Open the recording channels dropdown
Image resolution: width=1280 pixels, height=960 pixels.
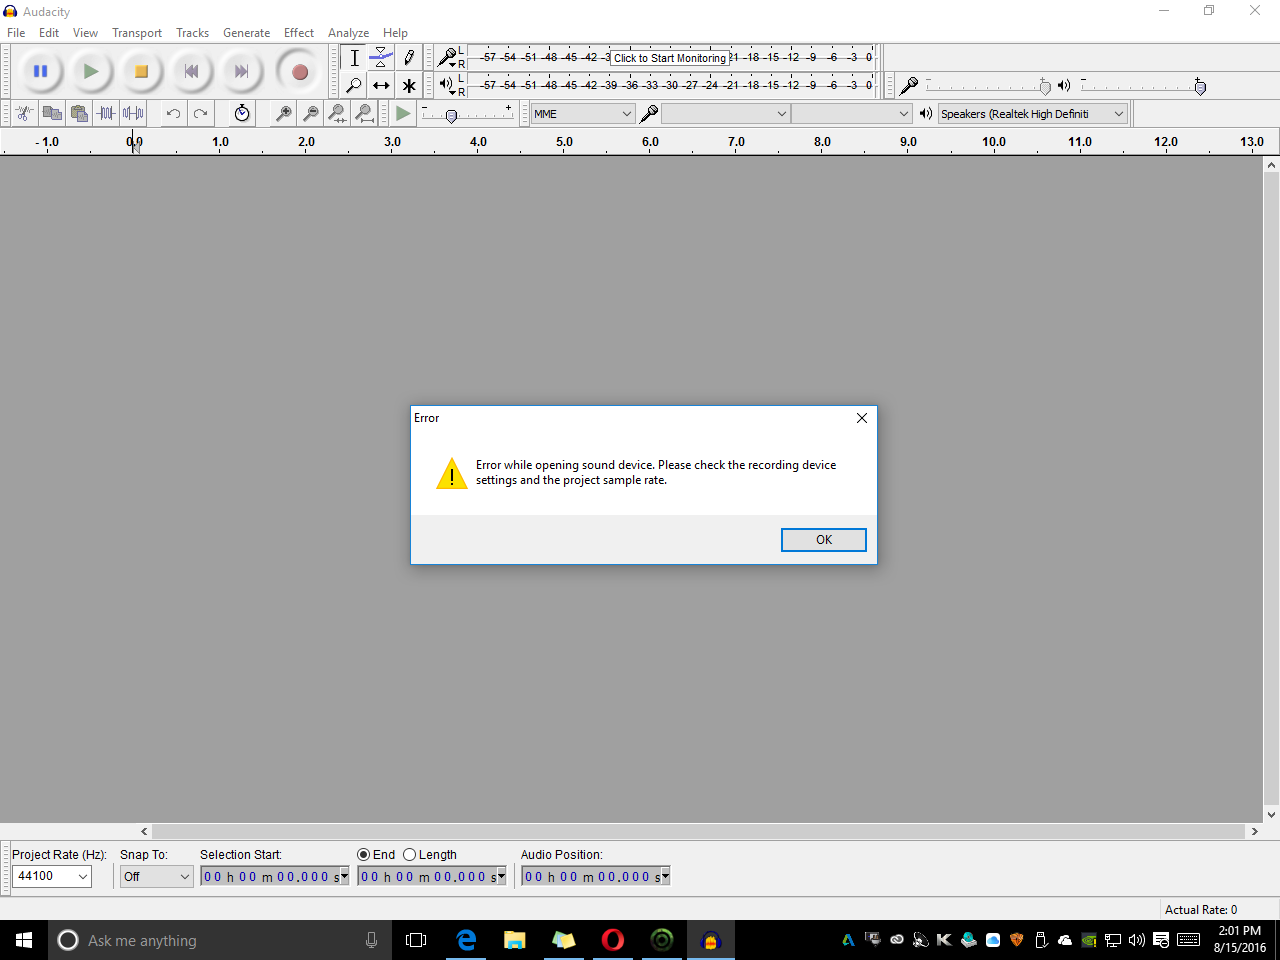[x=851, y=114]
